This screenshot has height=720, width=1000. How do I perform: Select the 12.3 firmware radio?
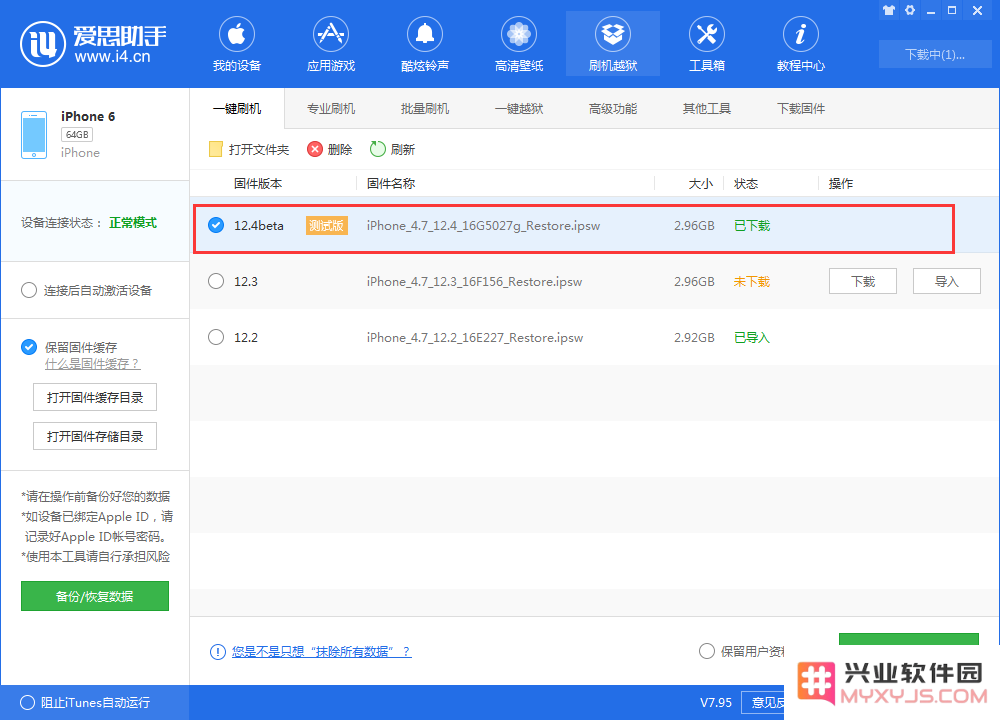point(216,281)
